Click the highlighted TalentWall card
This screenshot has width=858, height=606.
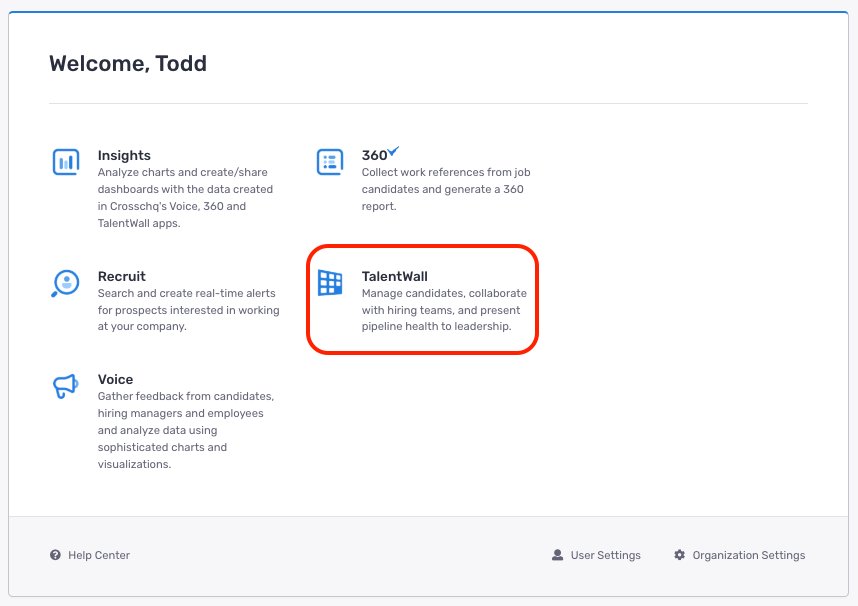pos(422,299)
